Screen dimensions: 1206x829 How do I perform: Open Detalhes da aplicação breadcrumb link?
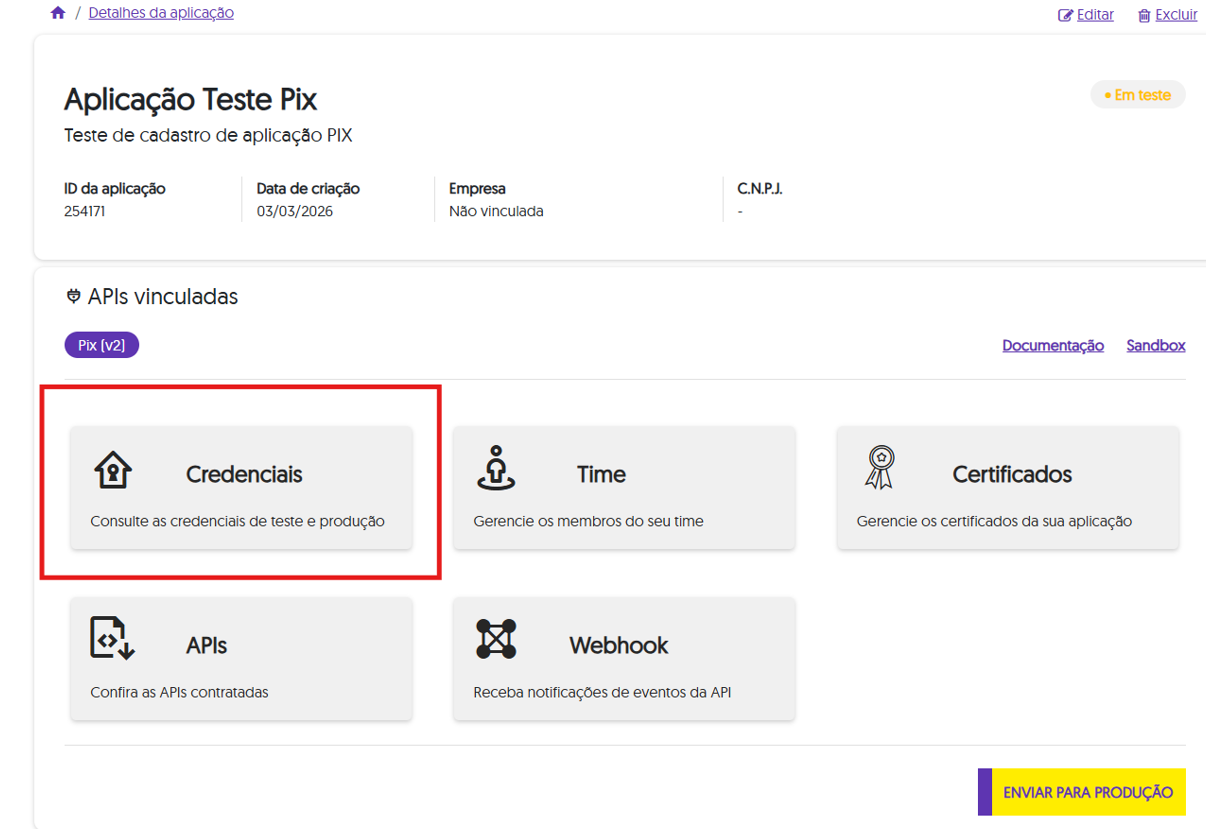(161, 13)
